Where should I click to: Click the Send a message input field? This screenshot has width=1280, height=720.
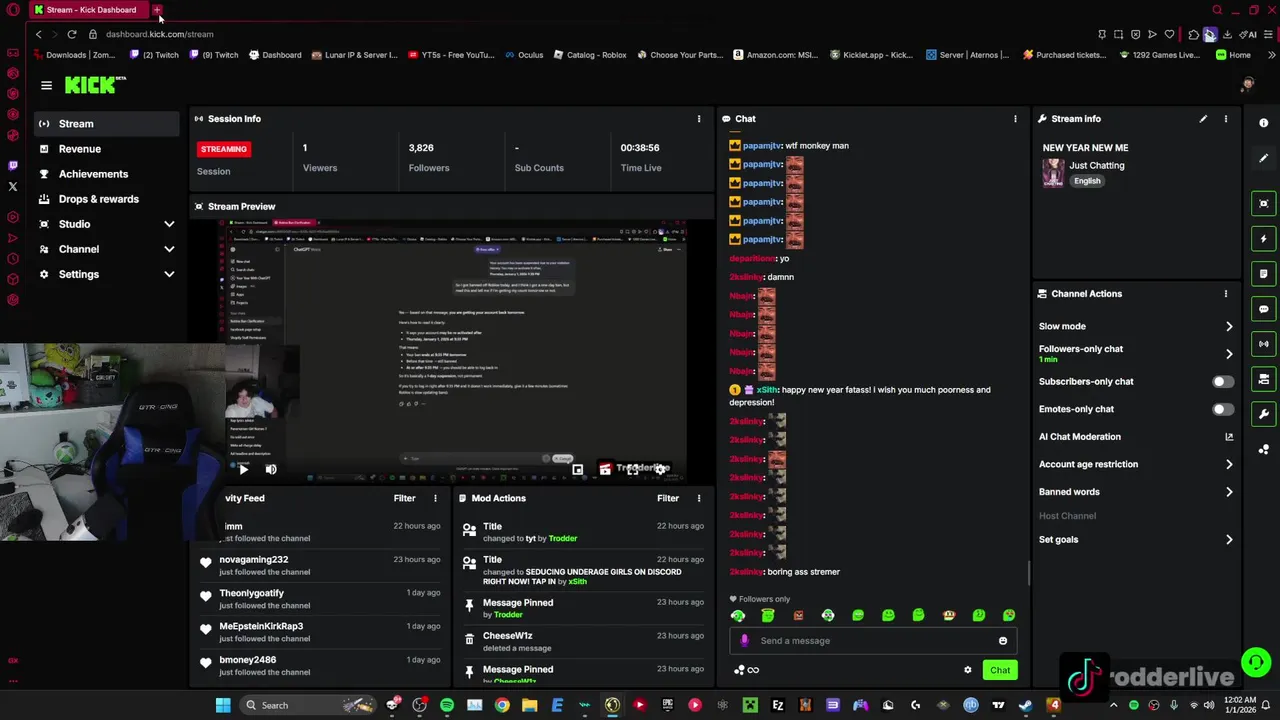pyautogui.click(x=875, y=641)
